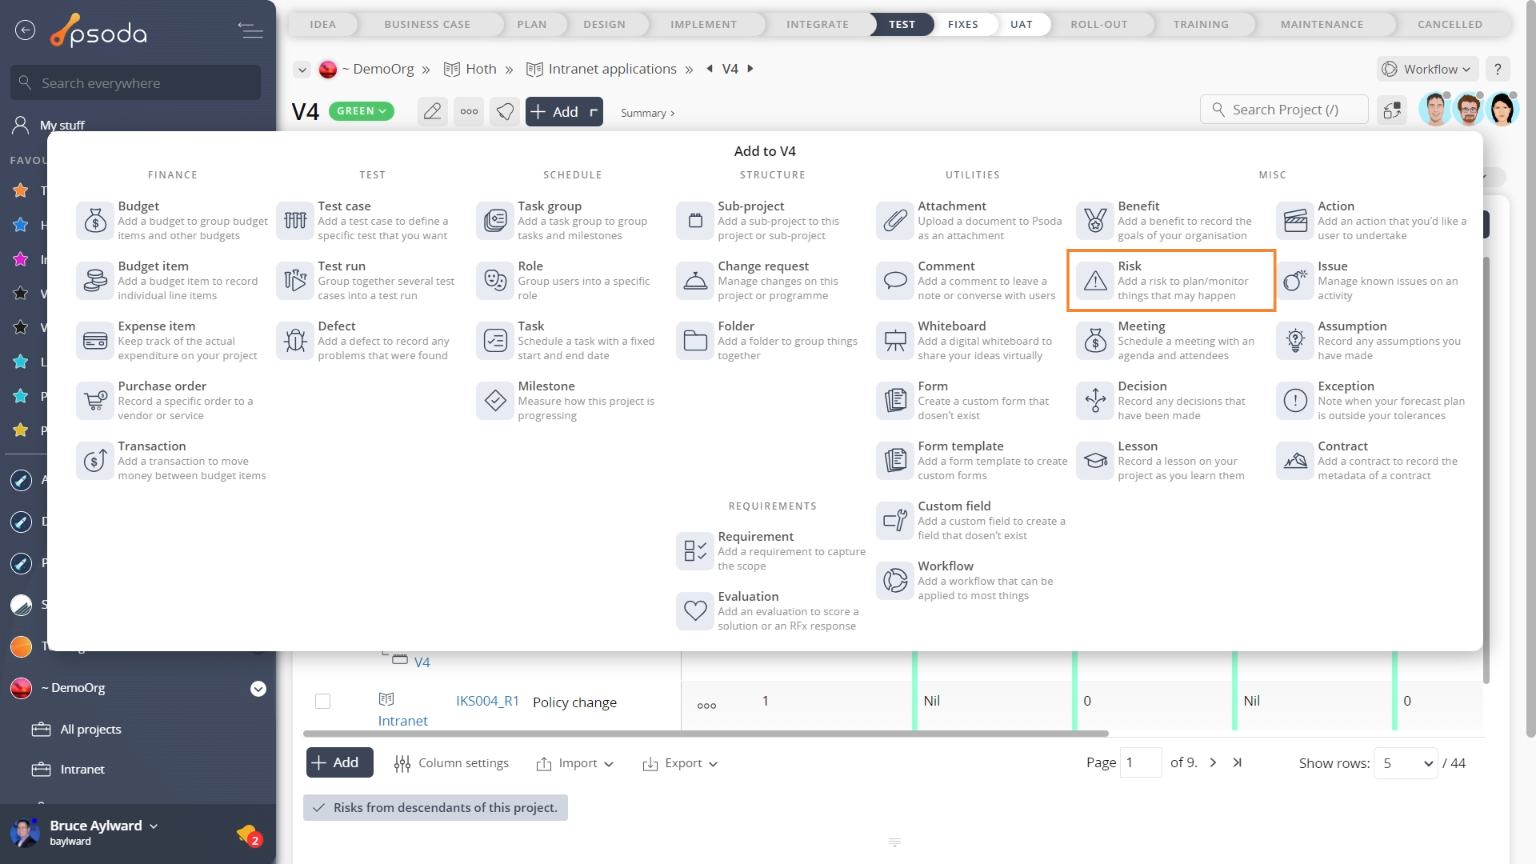The image size is (1536, 864).
Task: Click the Search everywhere field
Action: tap(136, 83)
